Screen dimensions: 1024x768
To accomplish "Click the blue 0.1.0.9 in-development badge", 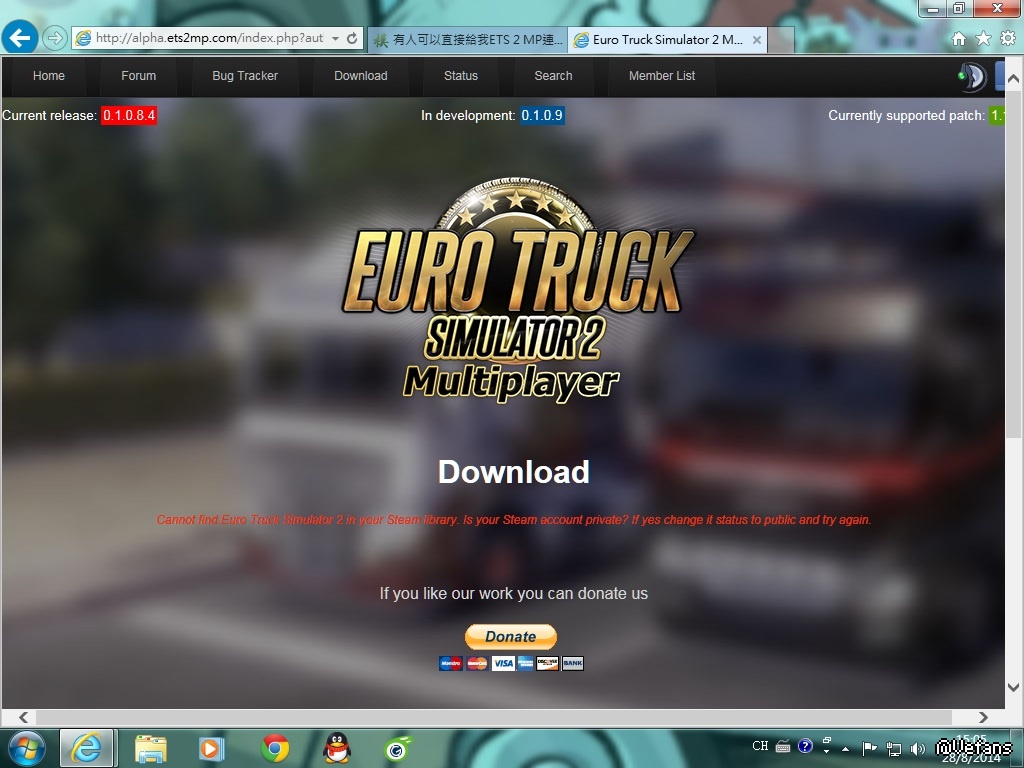I will click(x=542, y=116).
